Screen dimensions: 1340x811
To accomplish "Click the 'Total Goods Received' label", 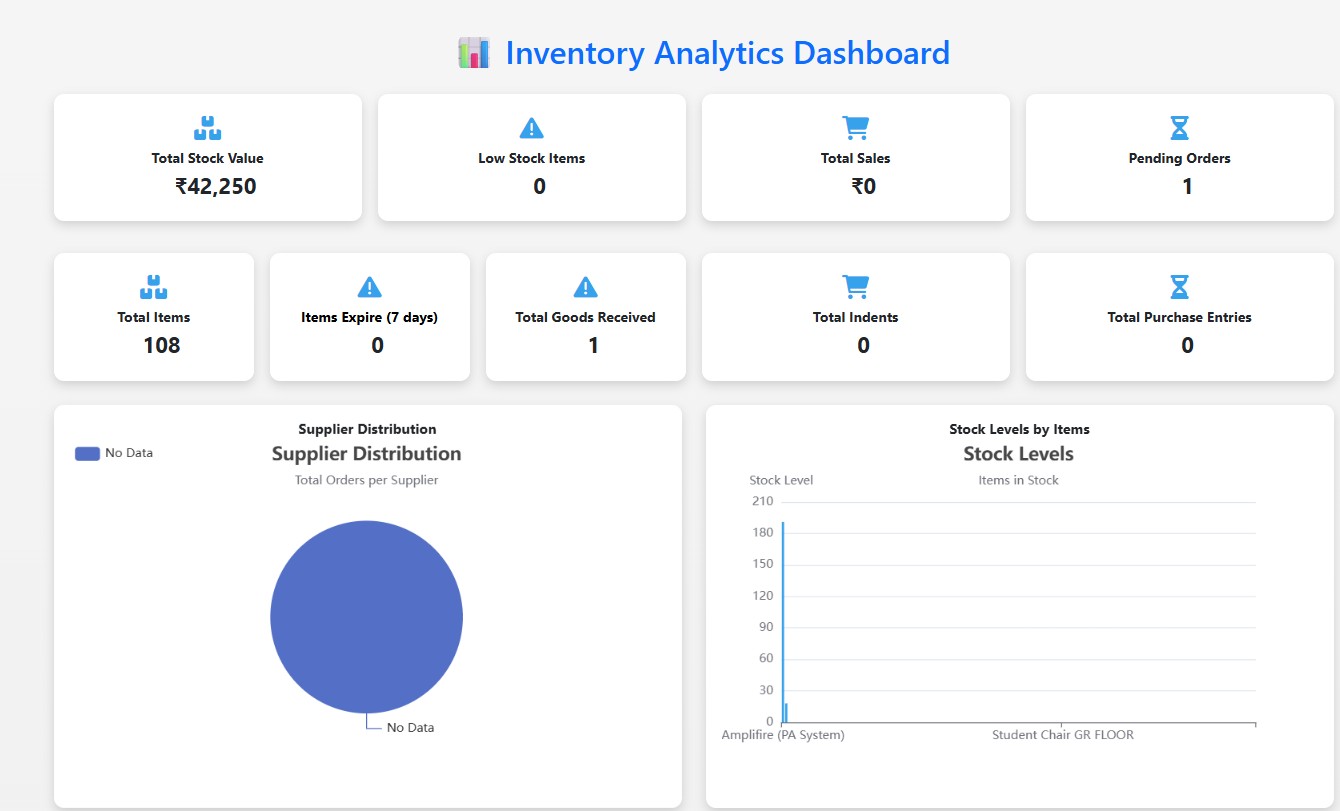I will pyautogui.click(x=586, y=317).
